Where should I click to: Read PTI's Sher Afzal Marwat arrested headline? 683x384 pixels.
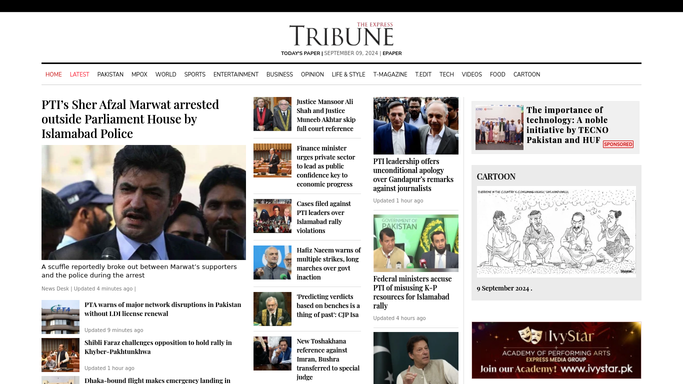pos(130,119)
